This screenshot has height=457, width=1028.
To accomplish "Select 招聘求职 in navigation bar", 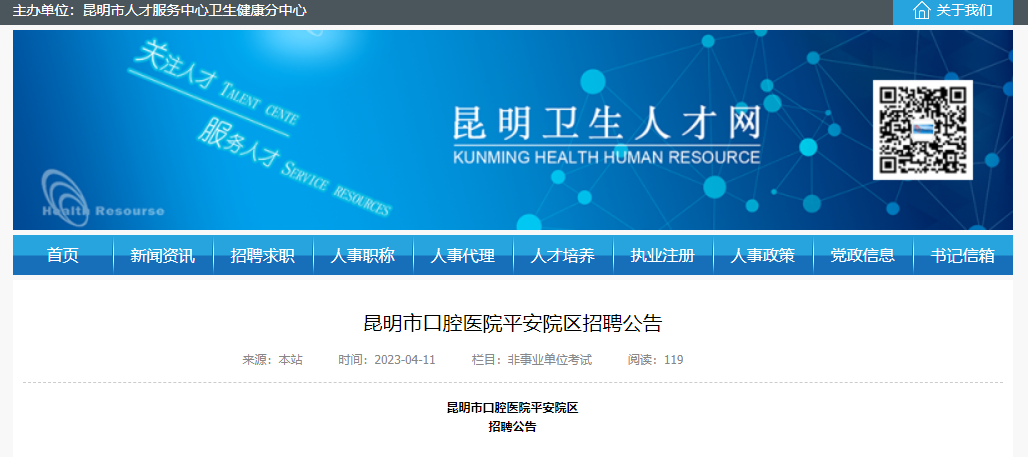I will (x=263, y=256).
